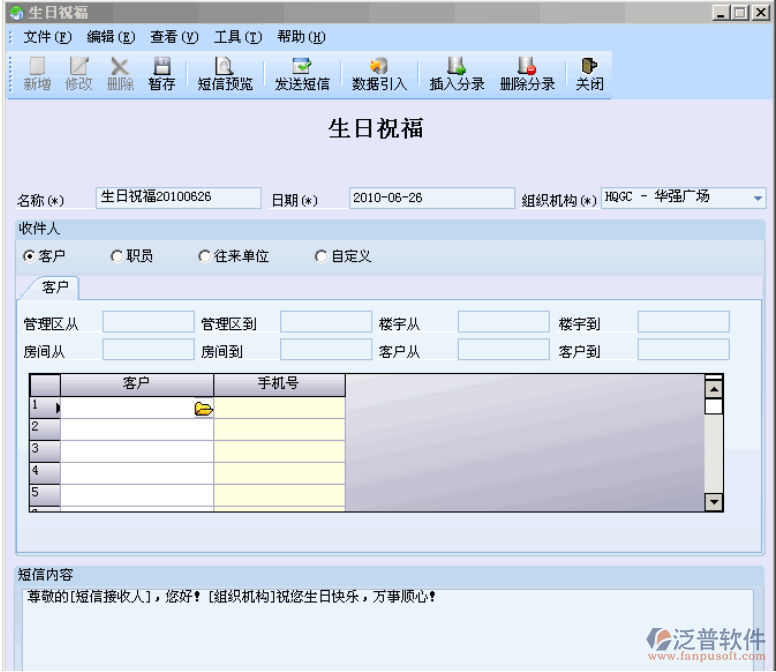Click the 名称 input field
Image resolution: width=776 pixels, height=672 pixels.
click(178, 198)
